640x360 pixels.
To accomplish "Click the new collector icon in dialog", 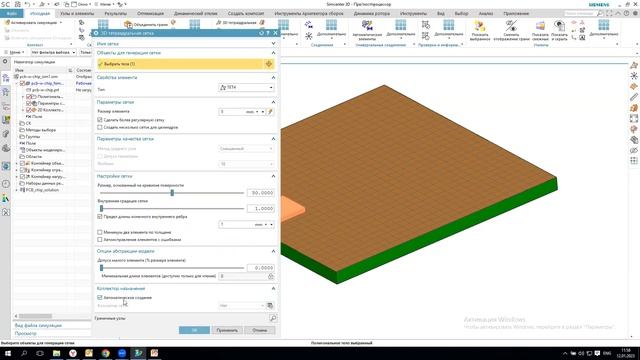I will point(270,305).
